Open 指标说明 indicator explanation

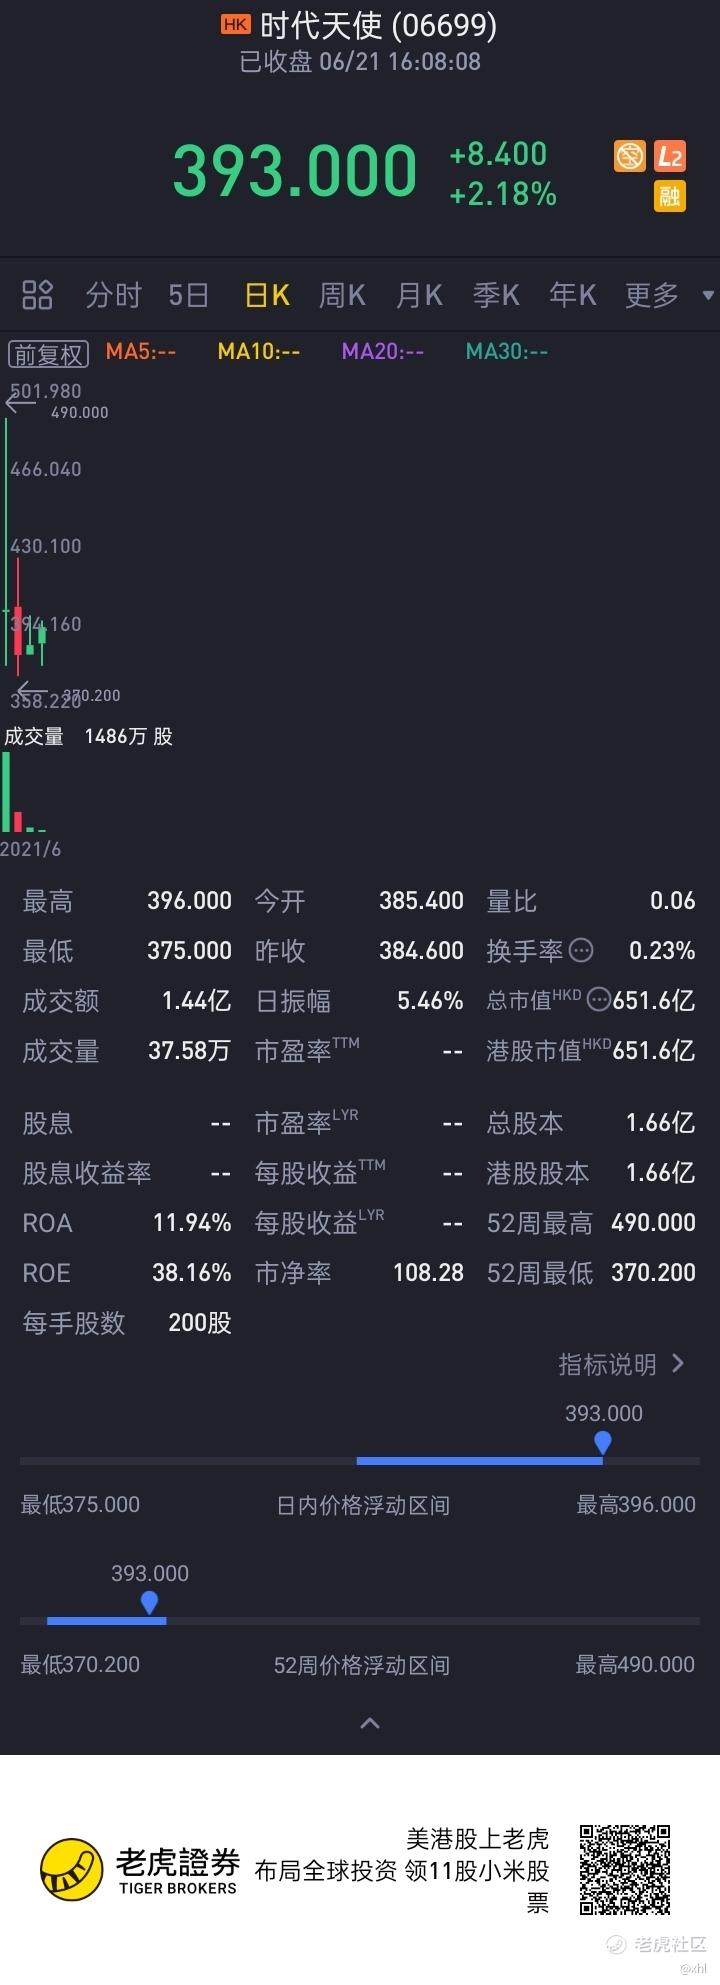tap(621, 1364)
